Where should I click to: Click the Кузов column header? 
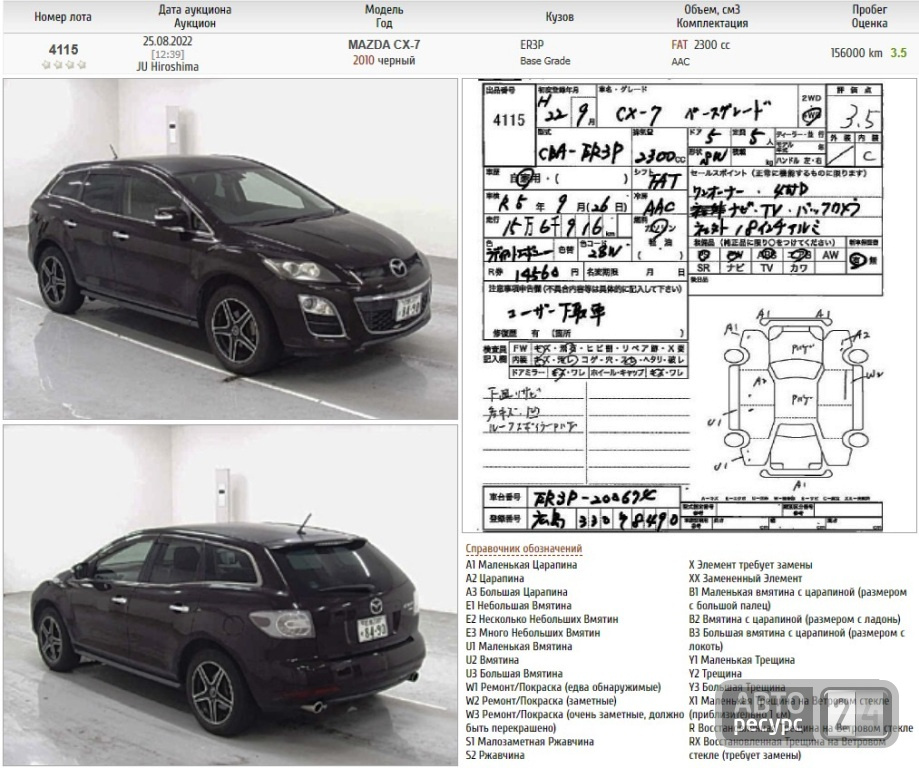click(559, 17)
